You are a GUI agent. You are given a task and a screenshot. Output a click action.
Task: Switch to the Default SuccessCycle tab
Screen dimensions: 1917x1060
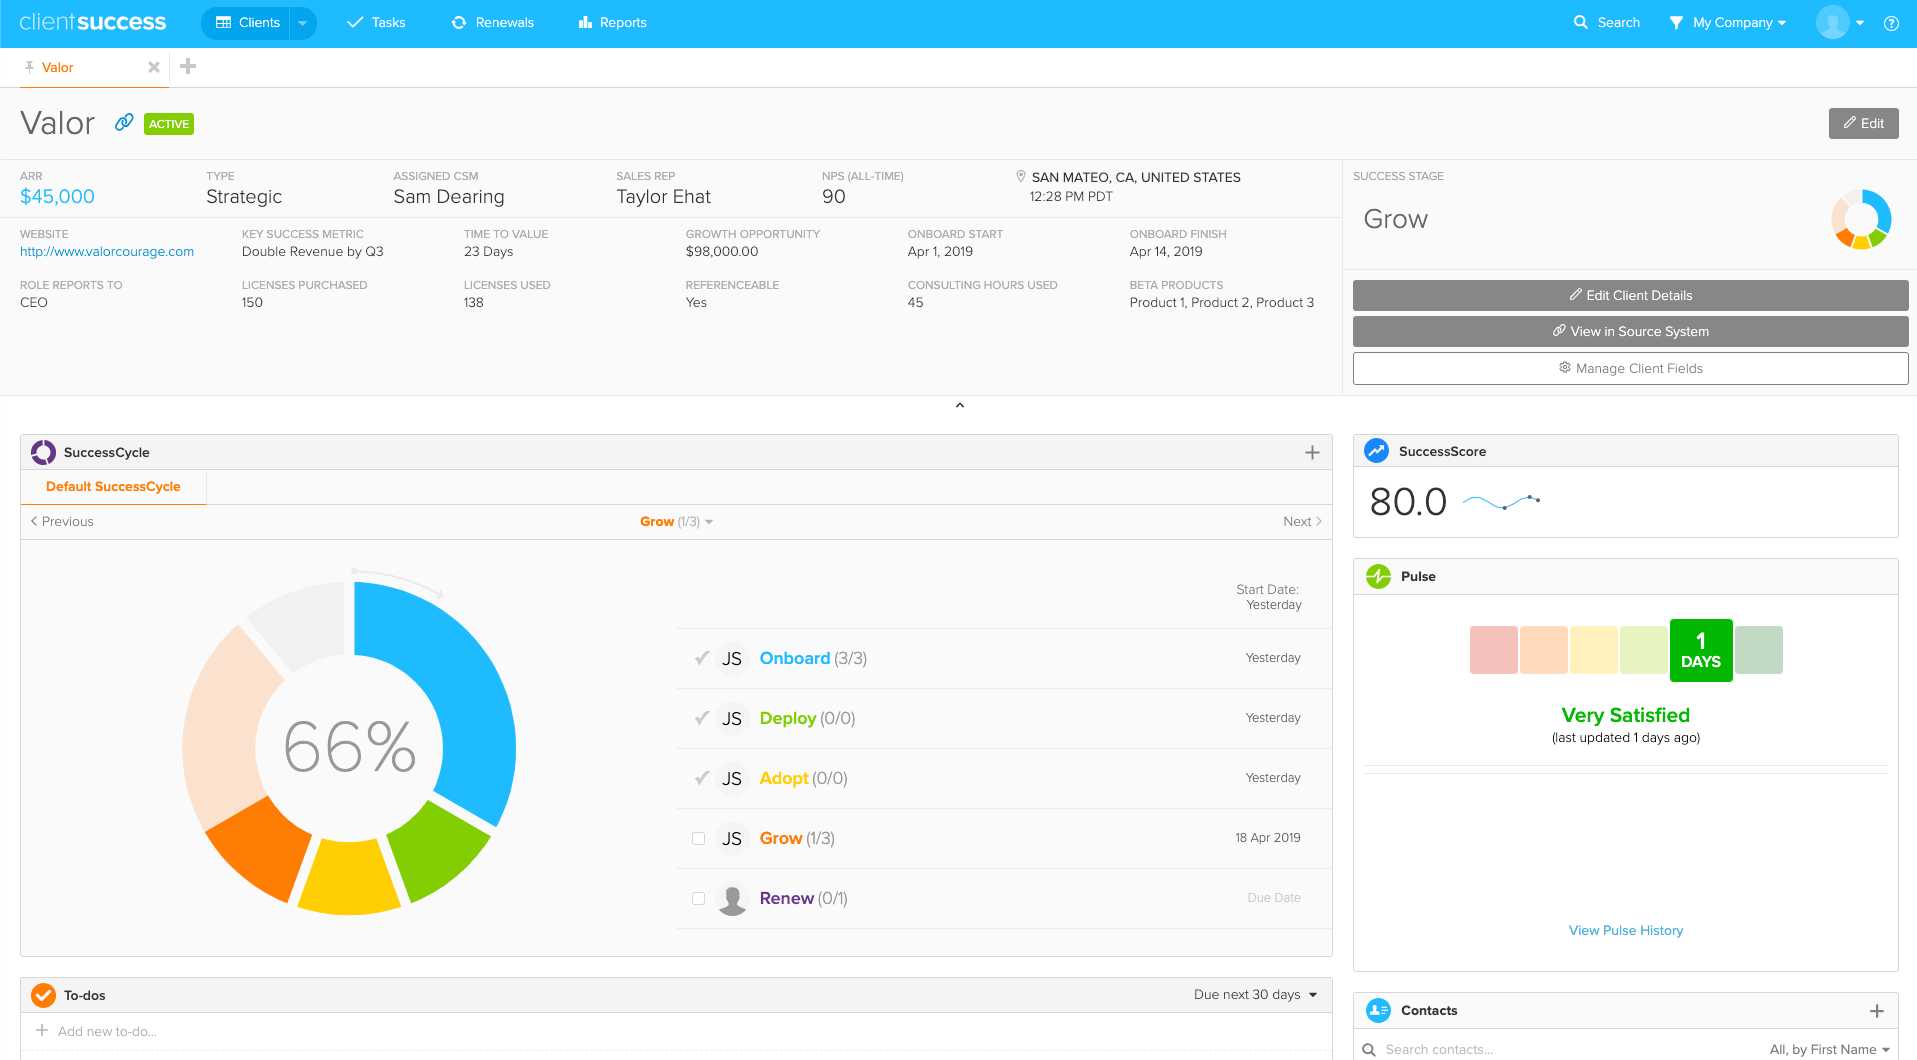point(113,487)
